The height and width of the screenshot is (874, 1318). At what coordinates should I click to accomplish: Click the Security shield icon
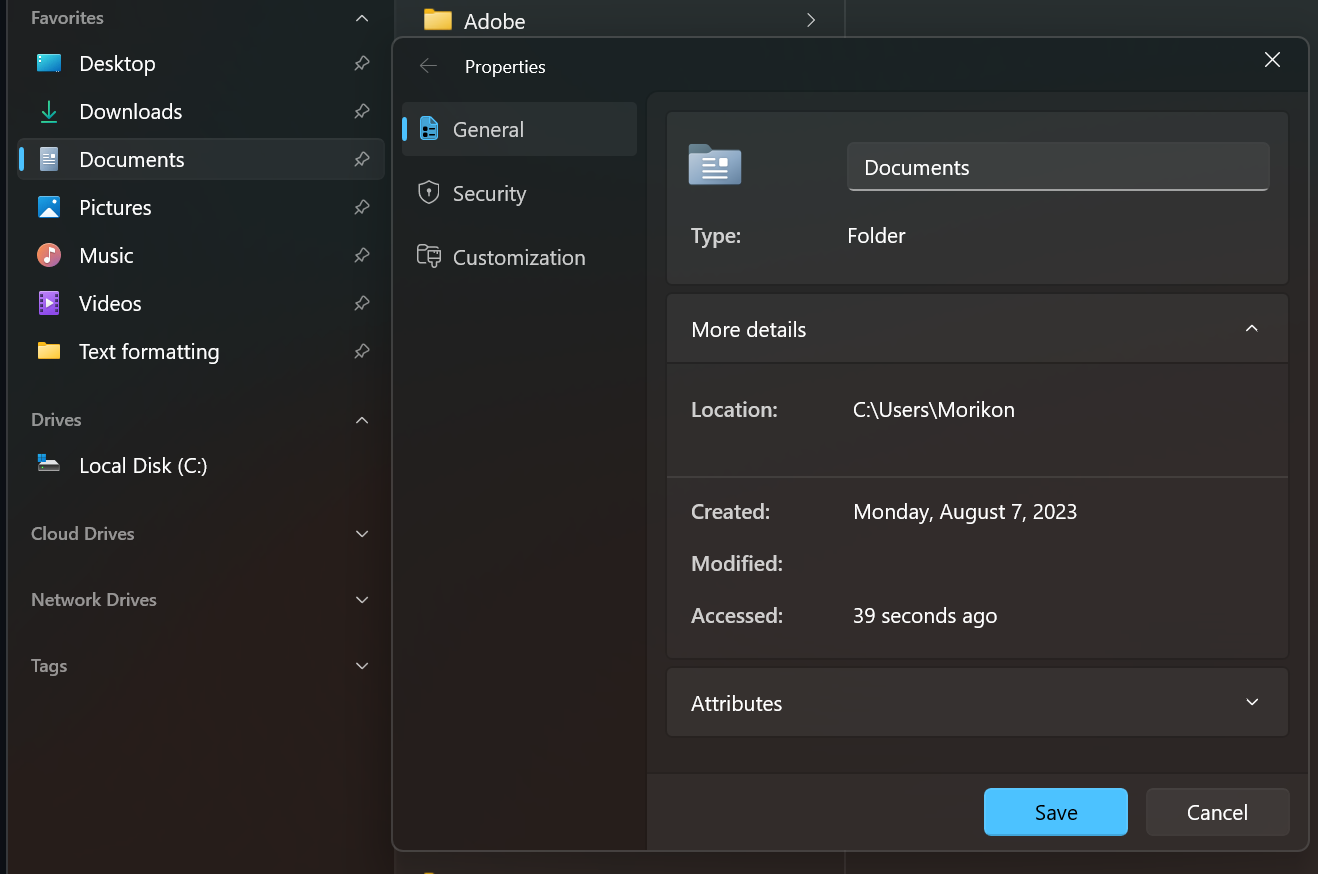(428, 193)
